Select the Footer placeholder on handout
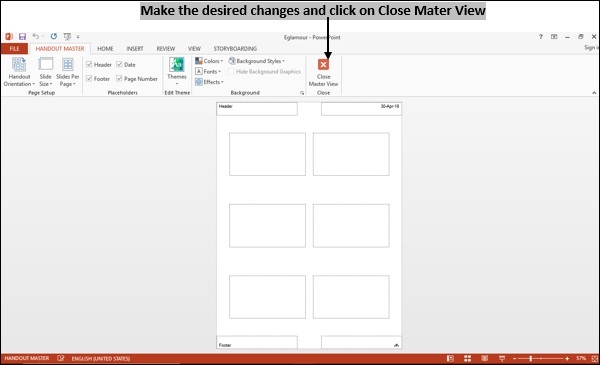This screenshot has width=600, height=365. coord(257,342)
